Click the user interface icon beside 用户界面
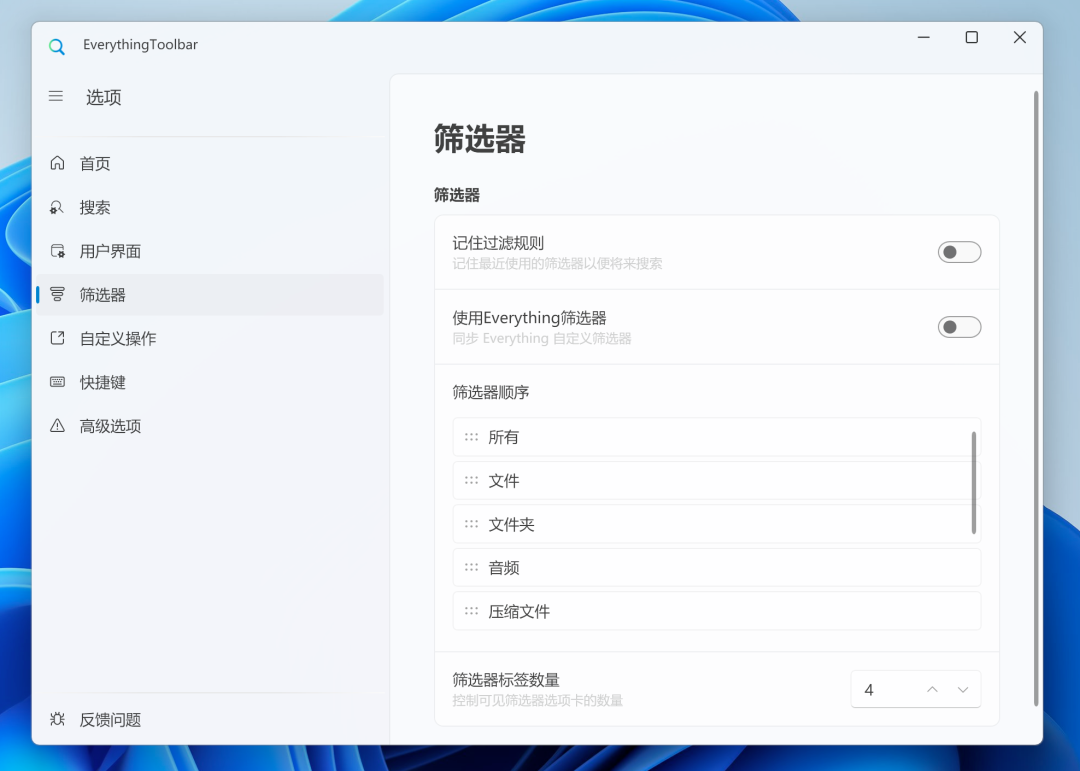Image resolution: width=1080 pixels, height=771 pixels. (57, 251)
